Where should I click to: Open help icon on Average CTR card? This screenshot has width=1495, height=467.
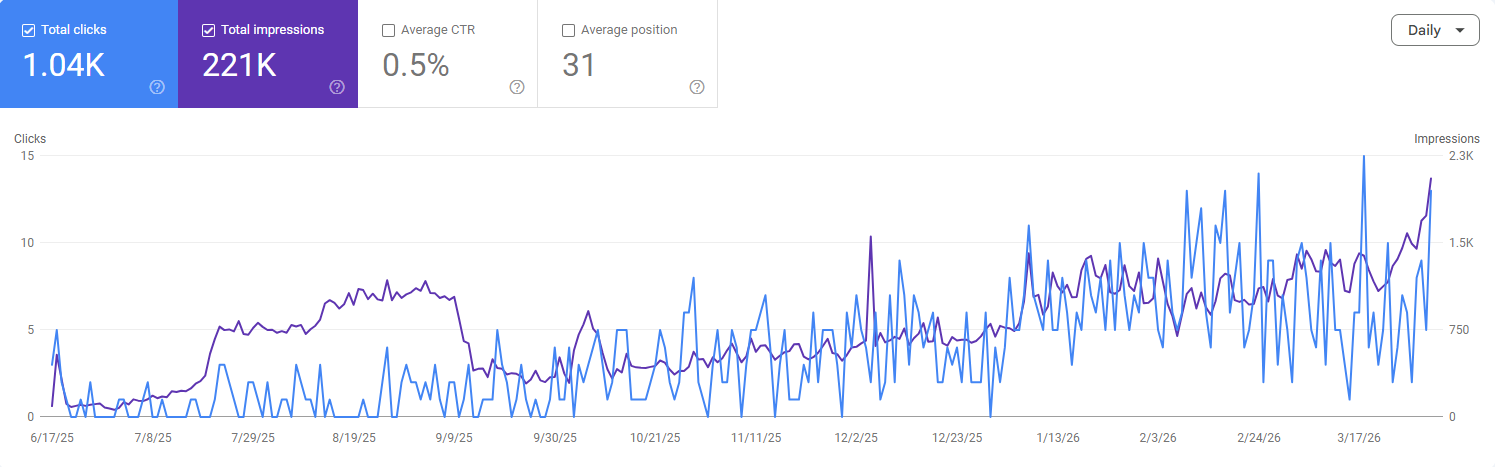tap(517, 87)
